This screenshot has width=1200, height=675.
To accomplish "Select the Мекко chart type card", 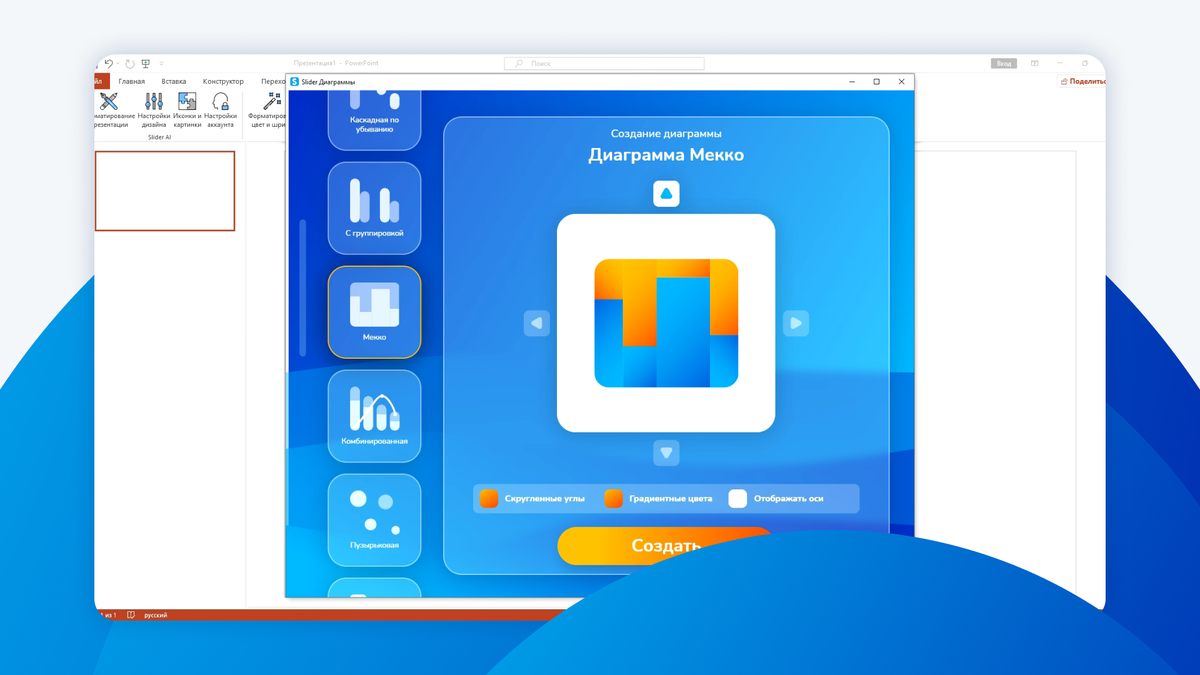I will tap(374, 312).
